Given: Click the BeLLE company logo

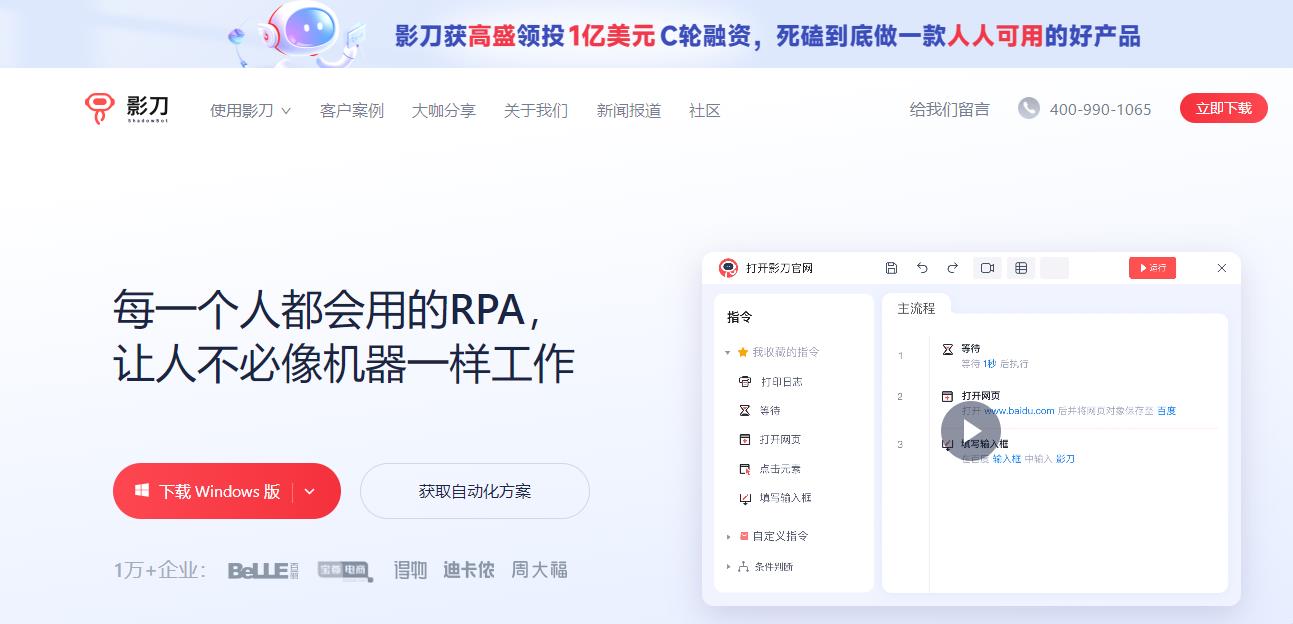Looking at the screenshot, I should click(263, 570).
